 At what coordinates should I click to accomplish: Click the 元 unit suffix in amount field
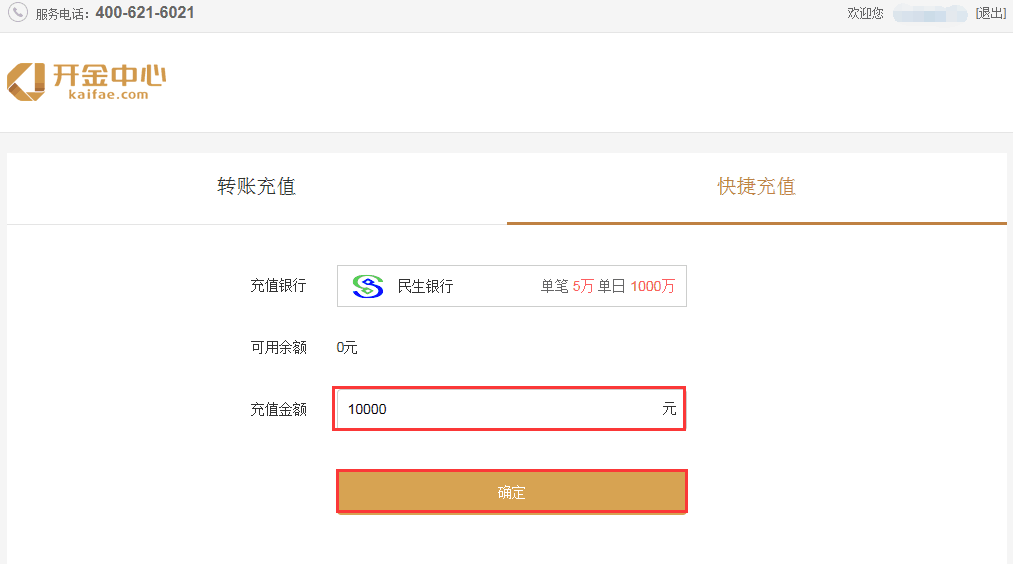pos(669,409)
